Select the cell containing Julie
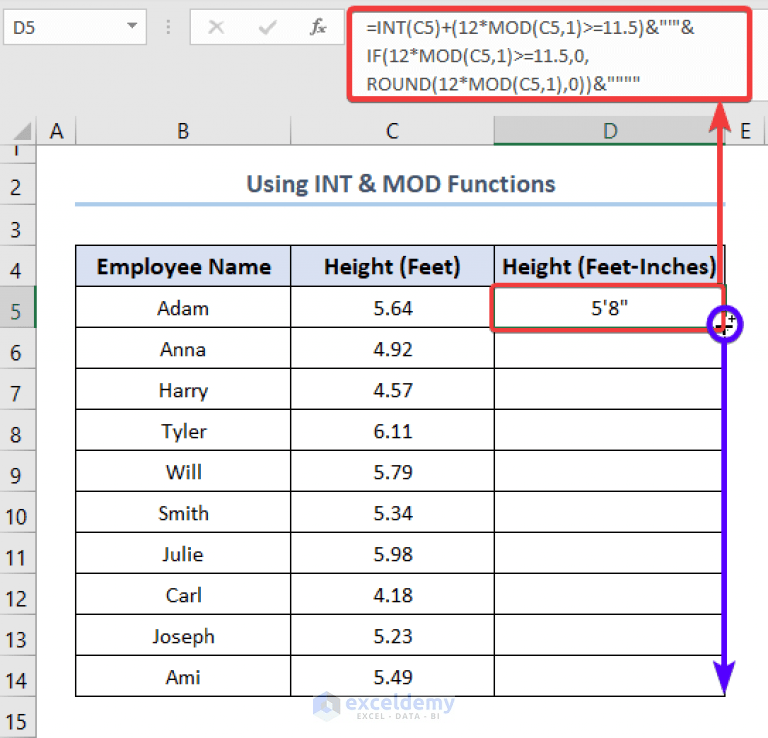This screenshot has width=768, height=738. pos(183,554)
